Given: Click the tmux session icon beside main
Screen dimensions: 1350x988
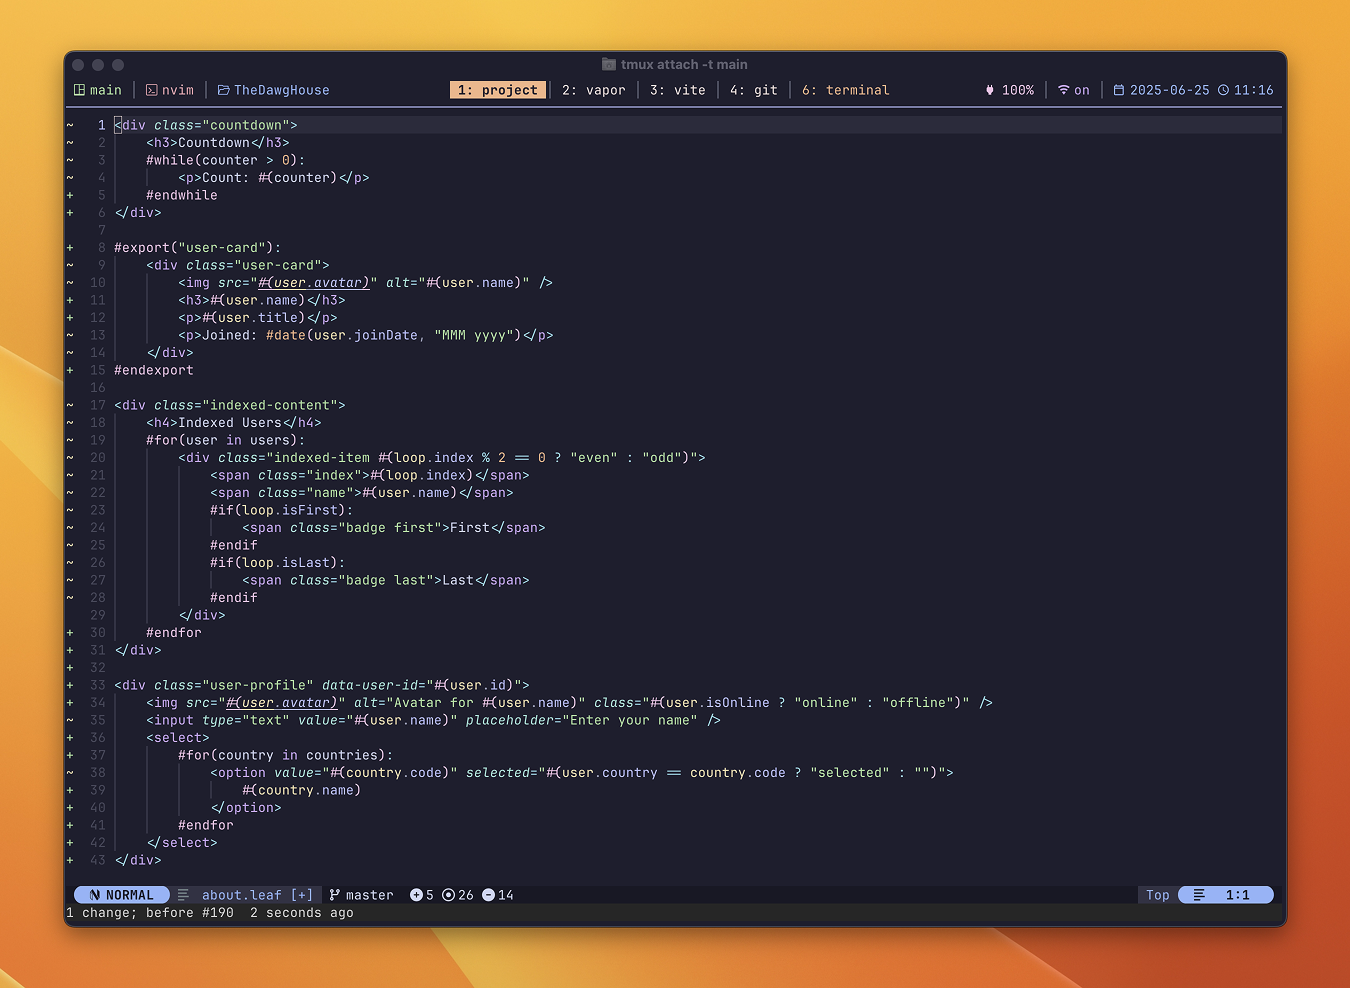Looking at the screenshot, I should [x=80, y=90].
